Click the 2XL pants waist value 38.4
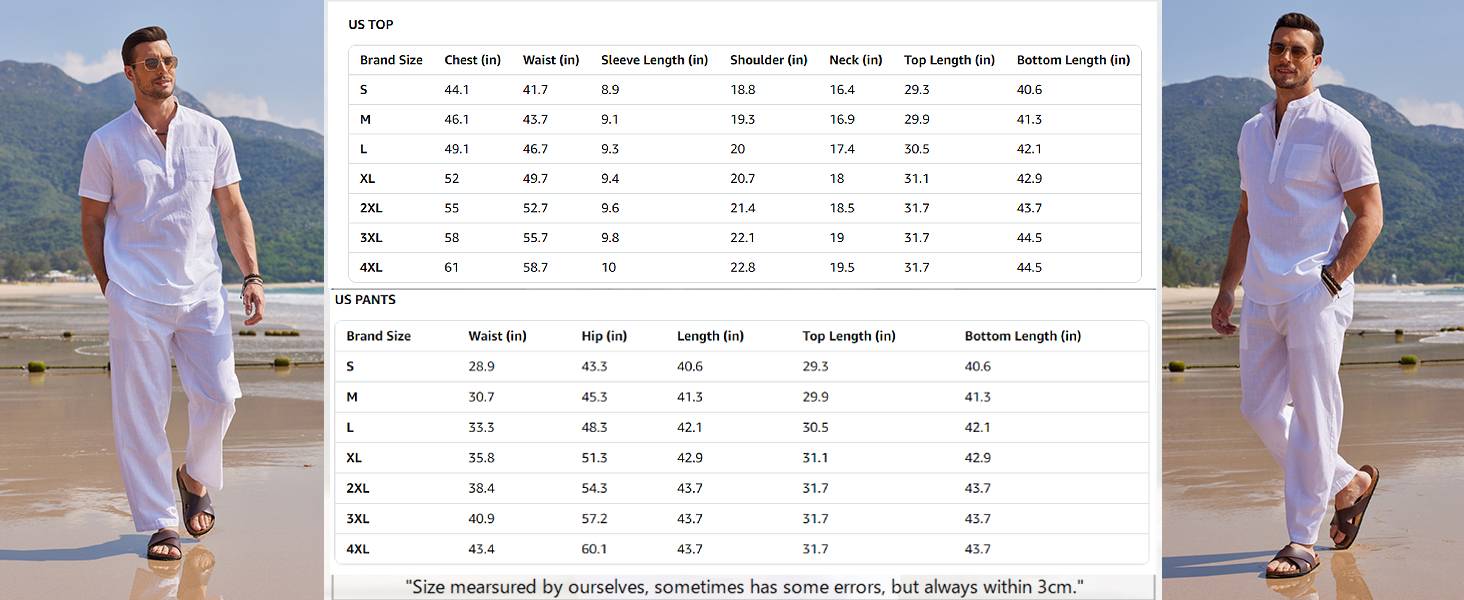Image resolution: width=1464 pixels, height=600 pixels. [x=481, y=488]
